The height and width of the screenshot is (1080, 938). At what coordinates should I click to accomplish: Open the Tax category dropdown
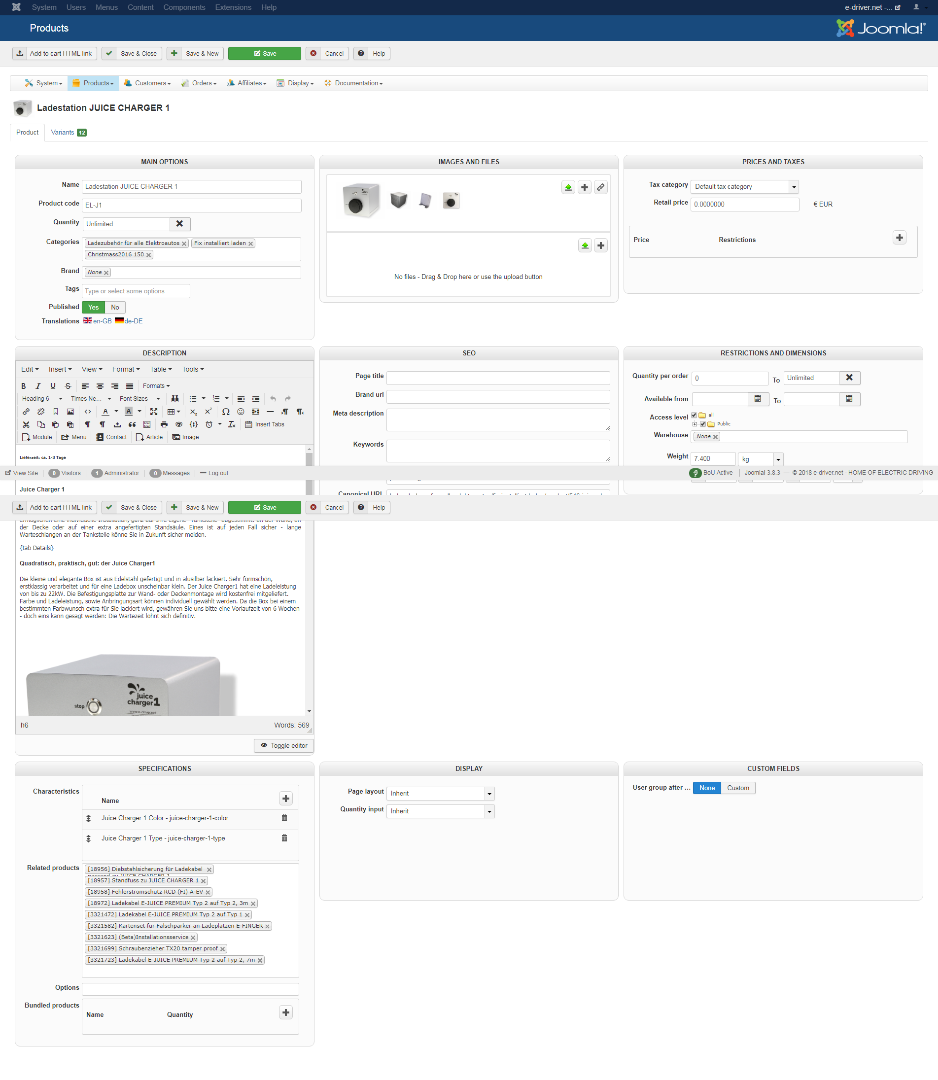coord(744,187)
